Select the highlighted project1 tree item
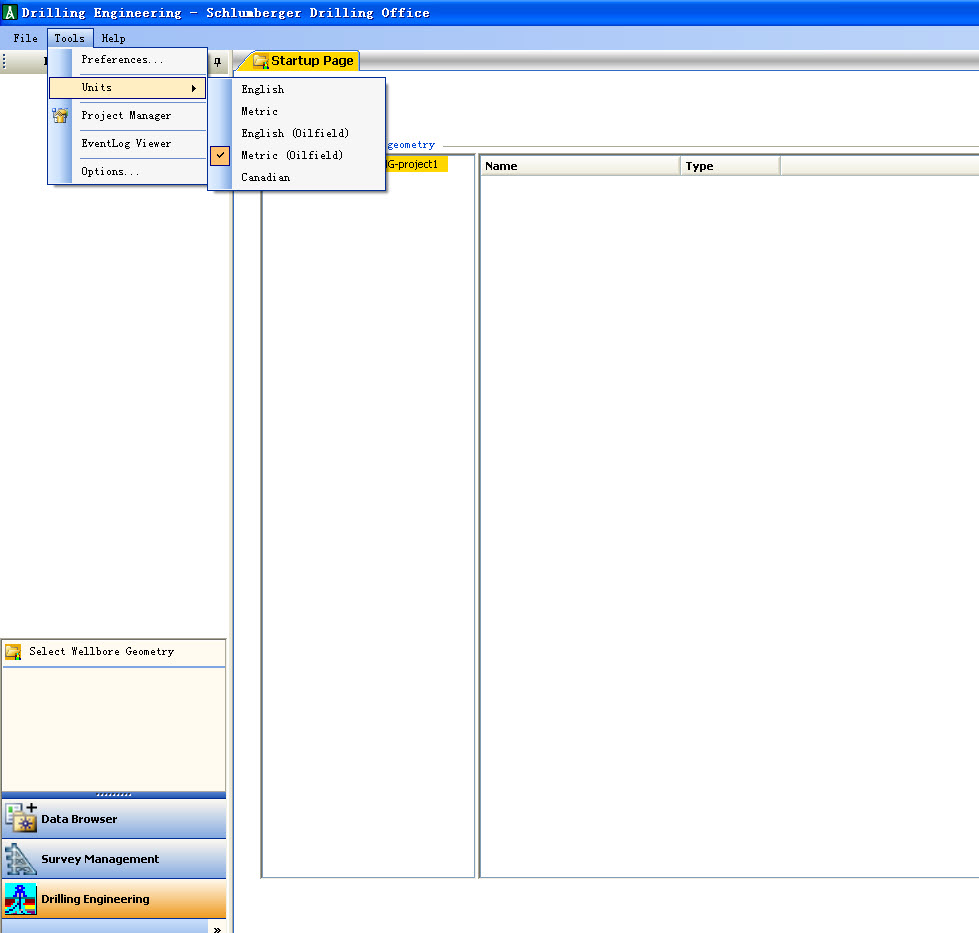 [416, 164]
